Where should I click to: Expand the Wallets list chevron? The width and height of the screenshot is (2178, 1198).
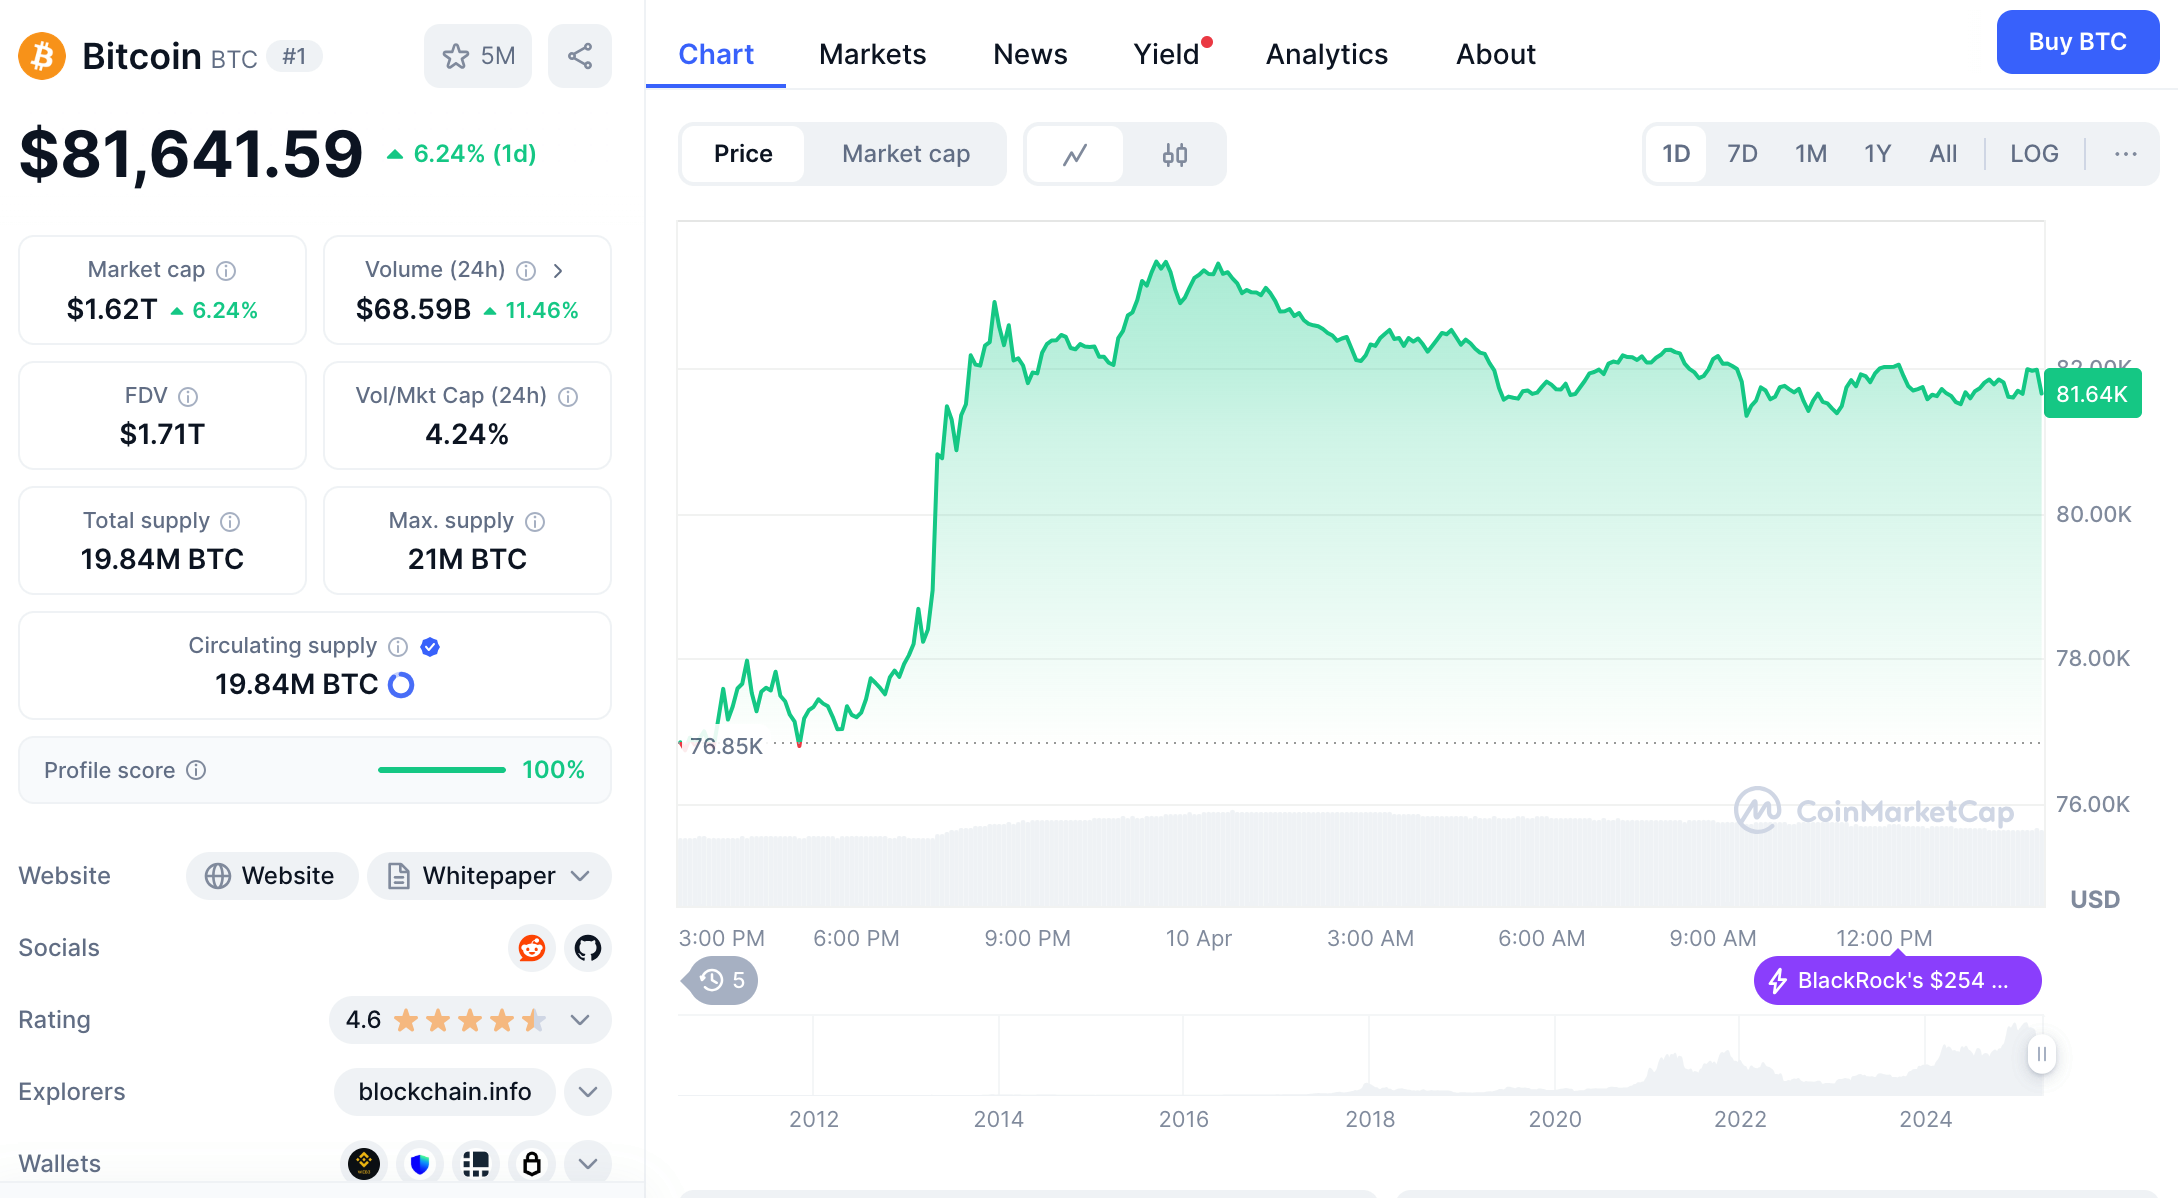pyautogui.click(x=587, y=1164)
